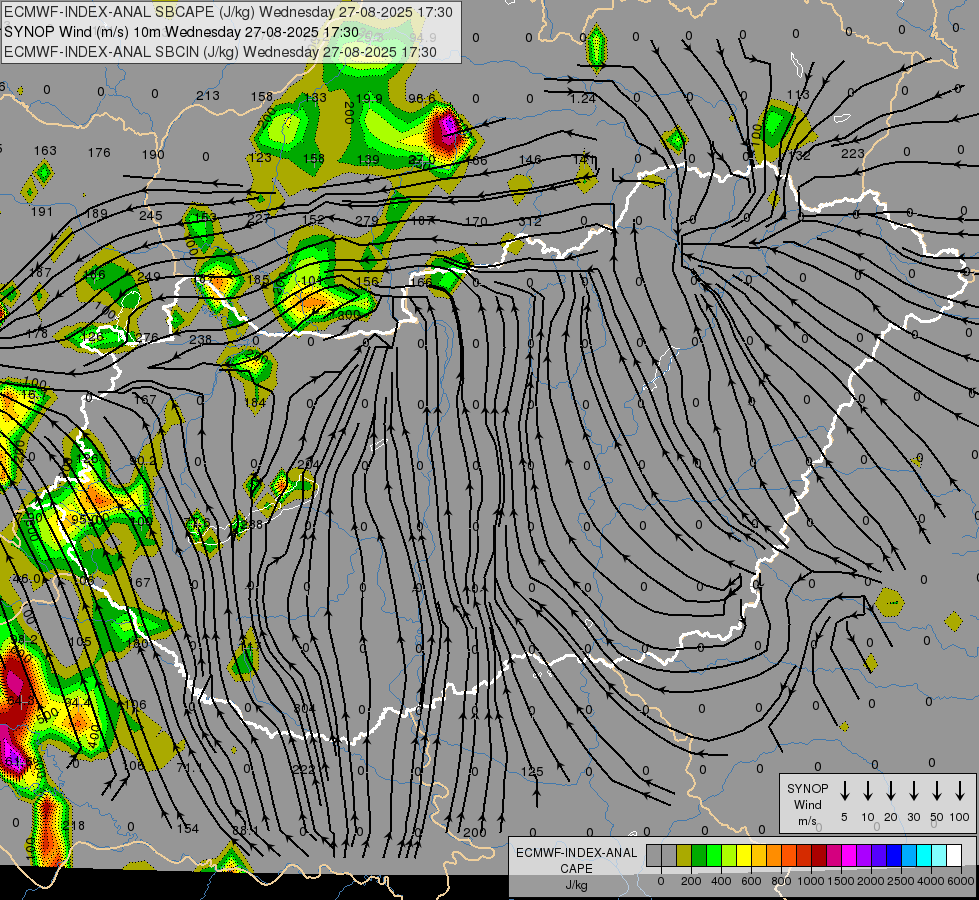The image size is (979, 900).
Task: Pick the white swatch left of the 6000 tick
Action: click(955, 855)
